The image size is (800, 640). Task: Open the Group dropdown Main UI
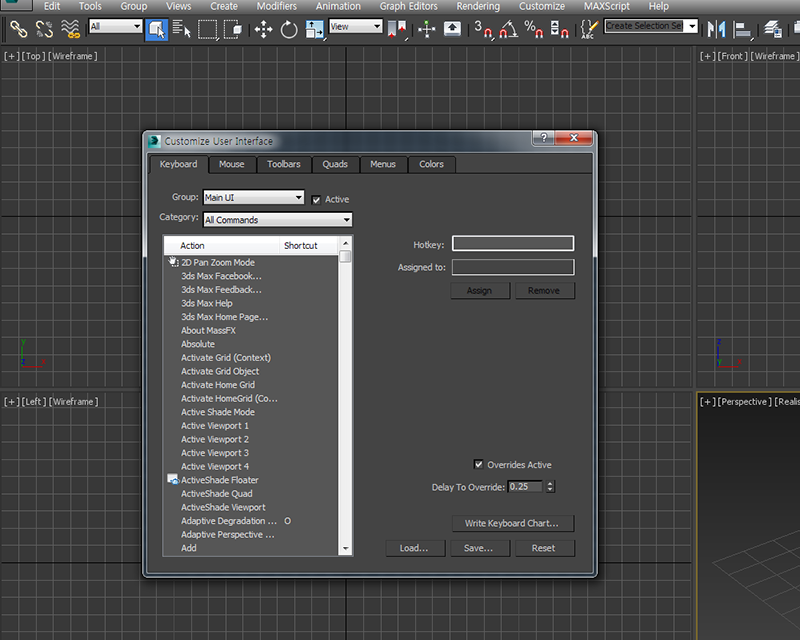point(254,198)
